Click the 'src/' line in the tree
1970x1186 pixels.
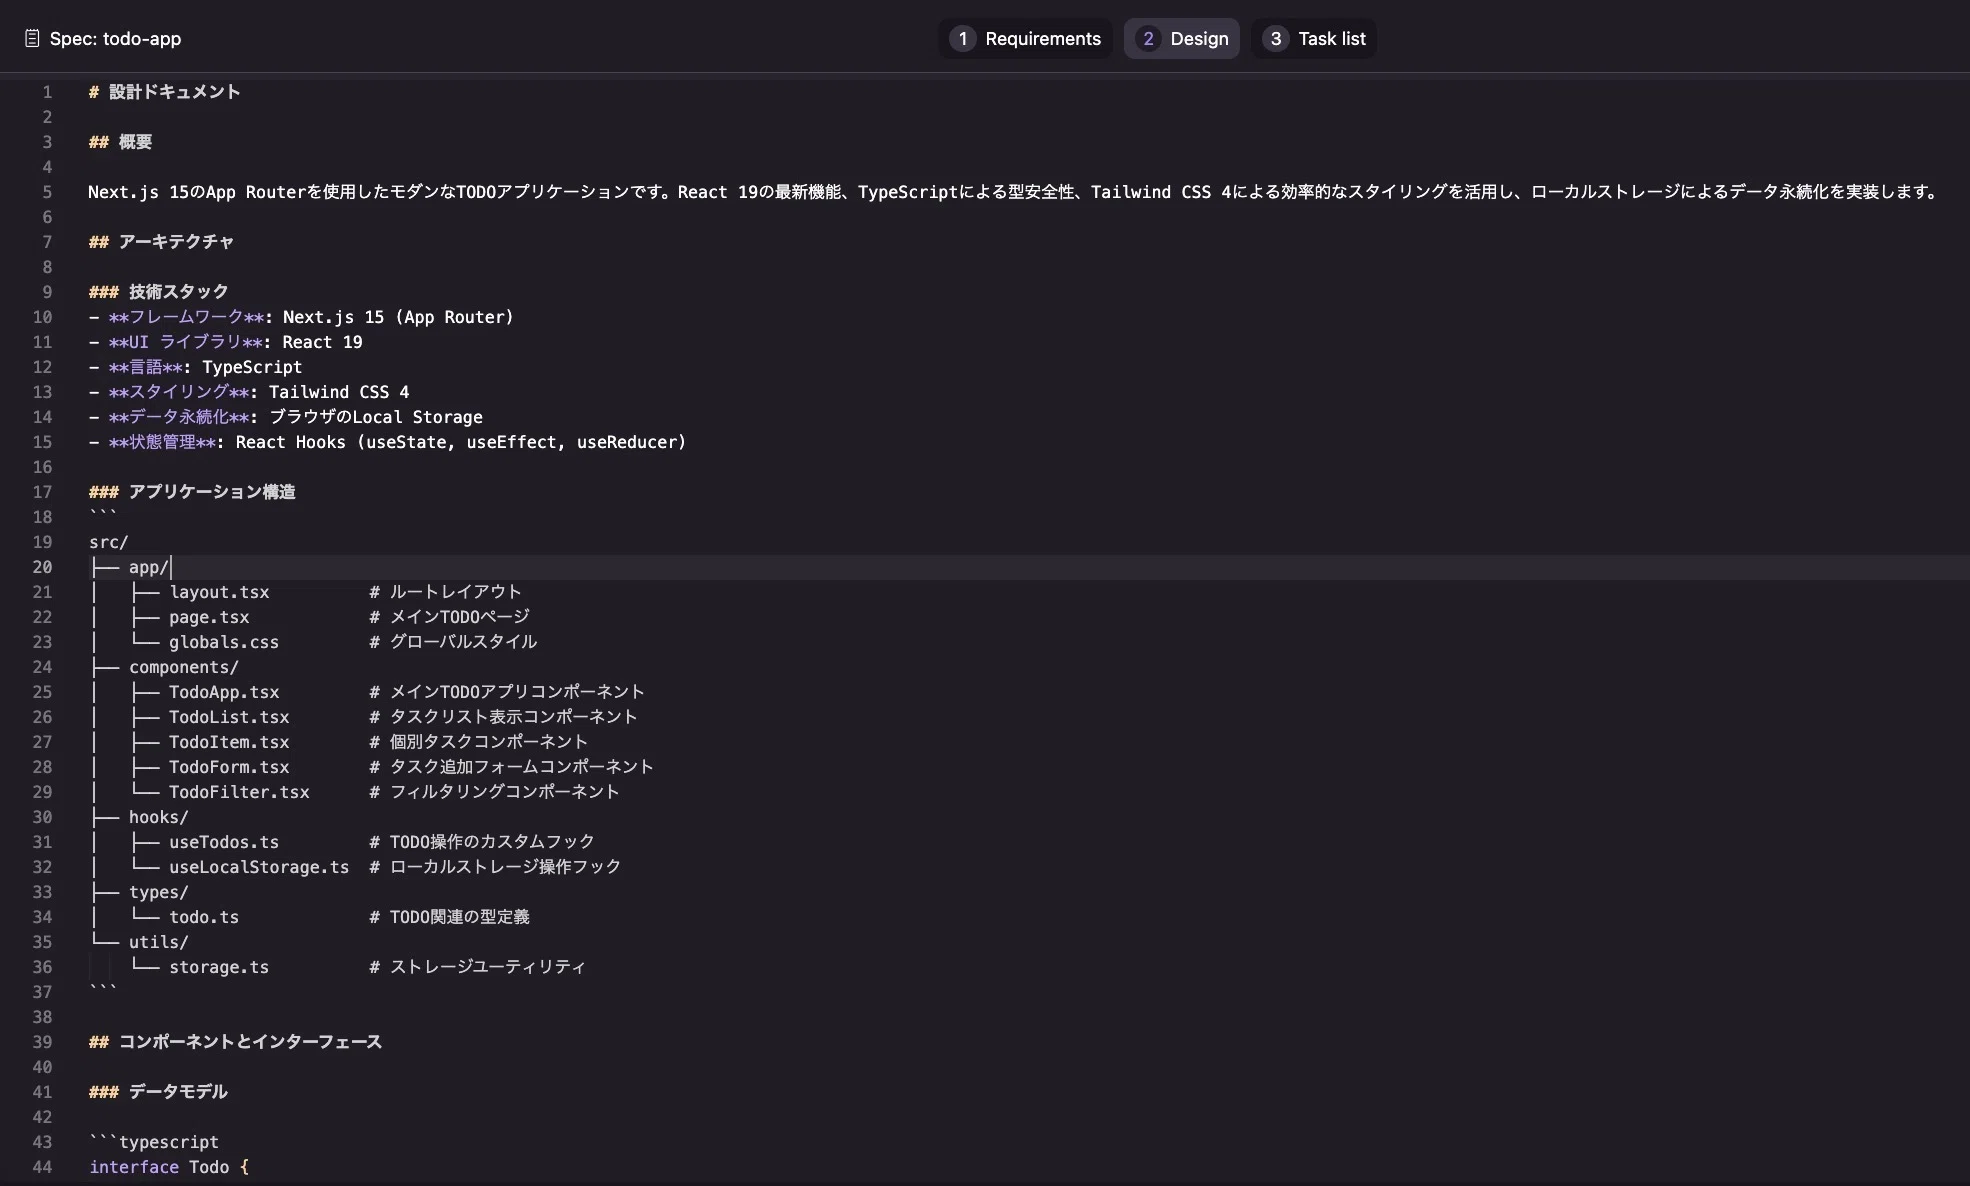point(108,542)
